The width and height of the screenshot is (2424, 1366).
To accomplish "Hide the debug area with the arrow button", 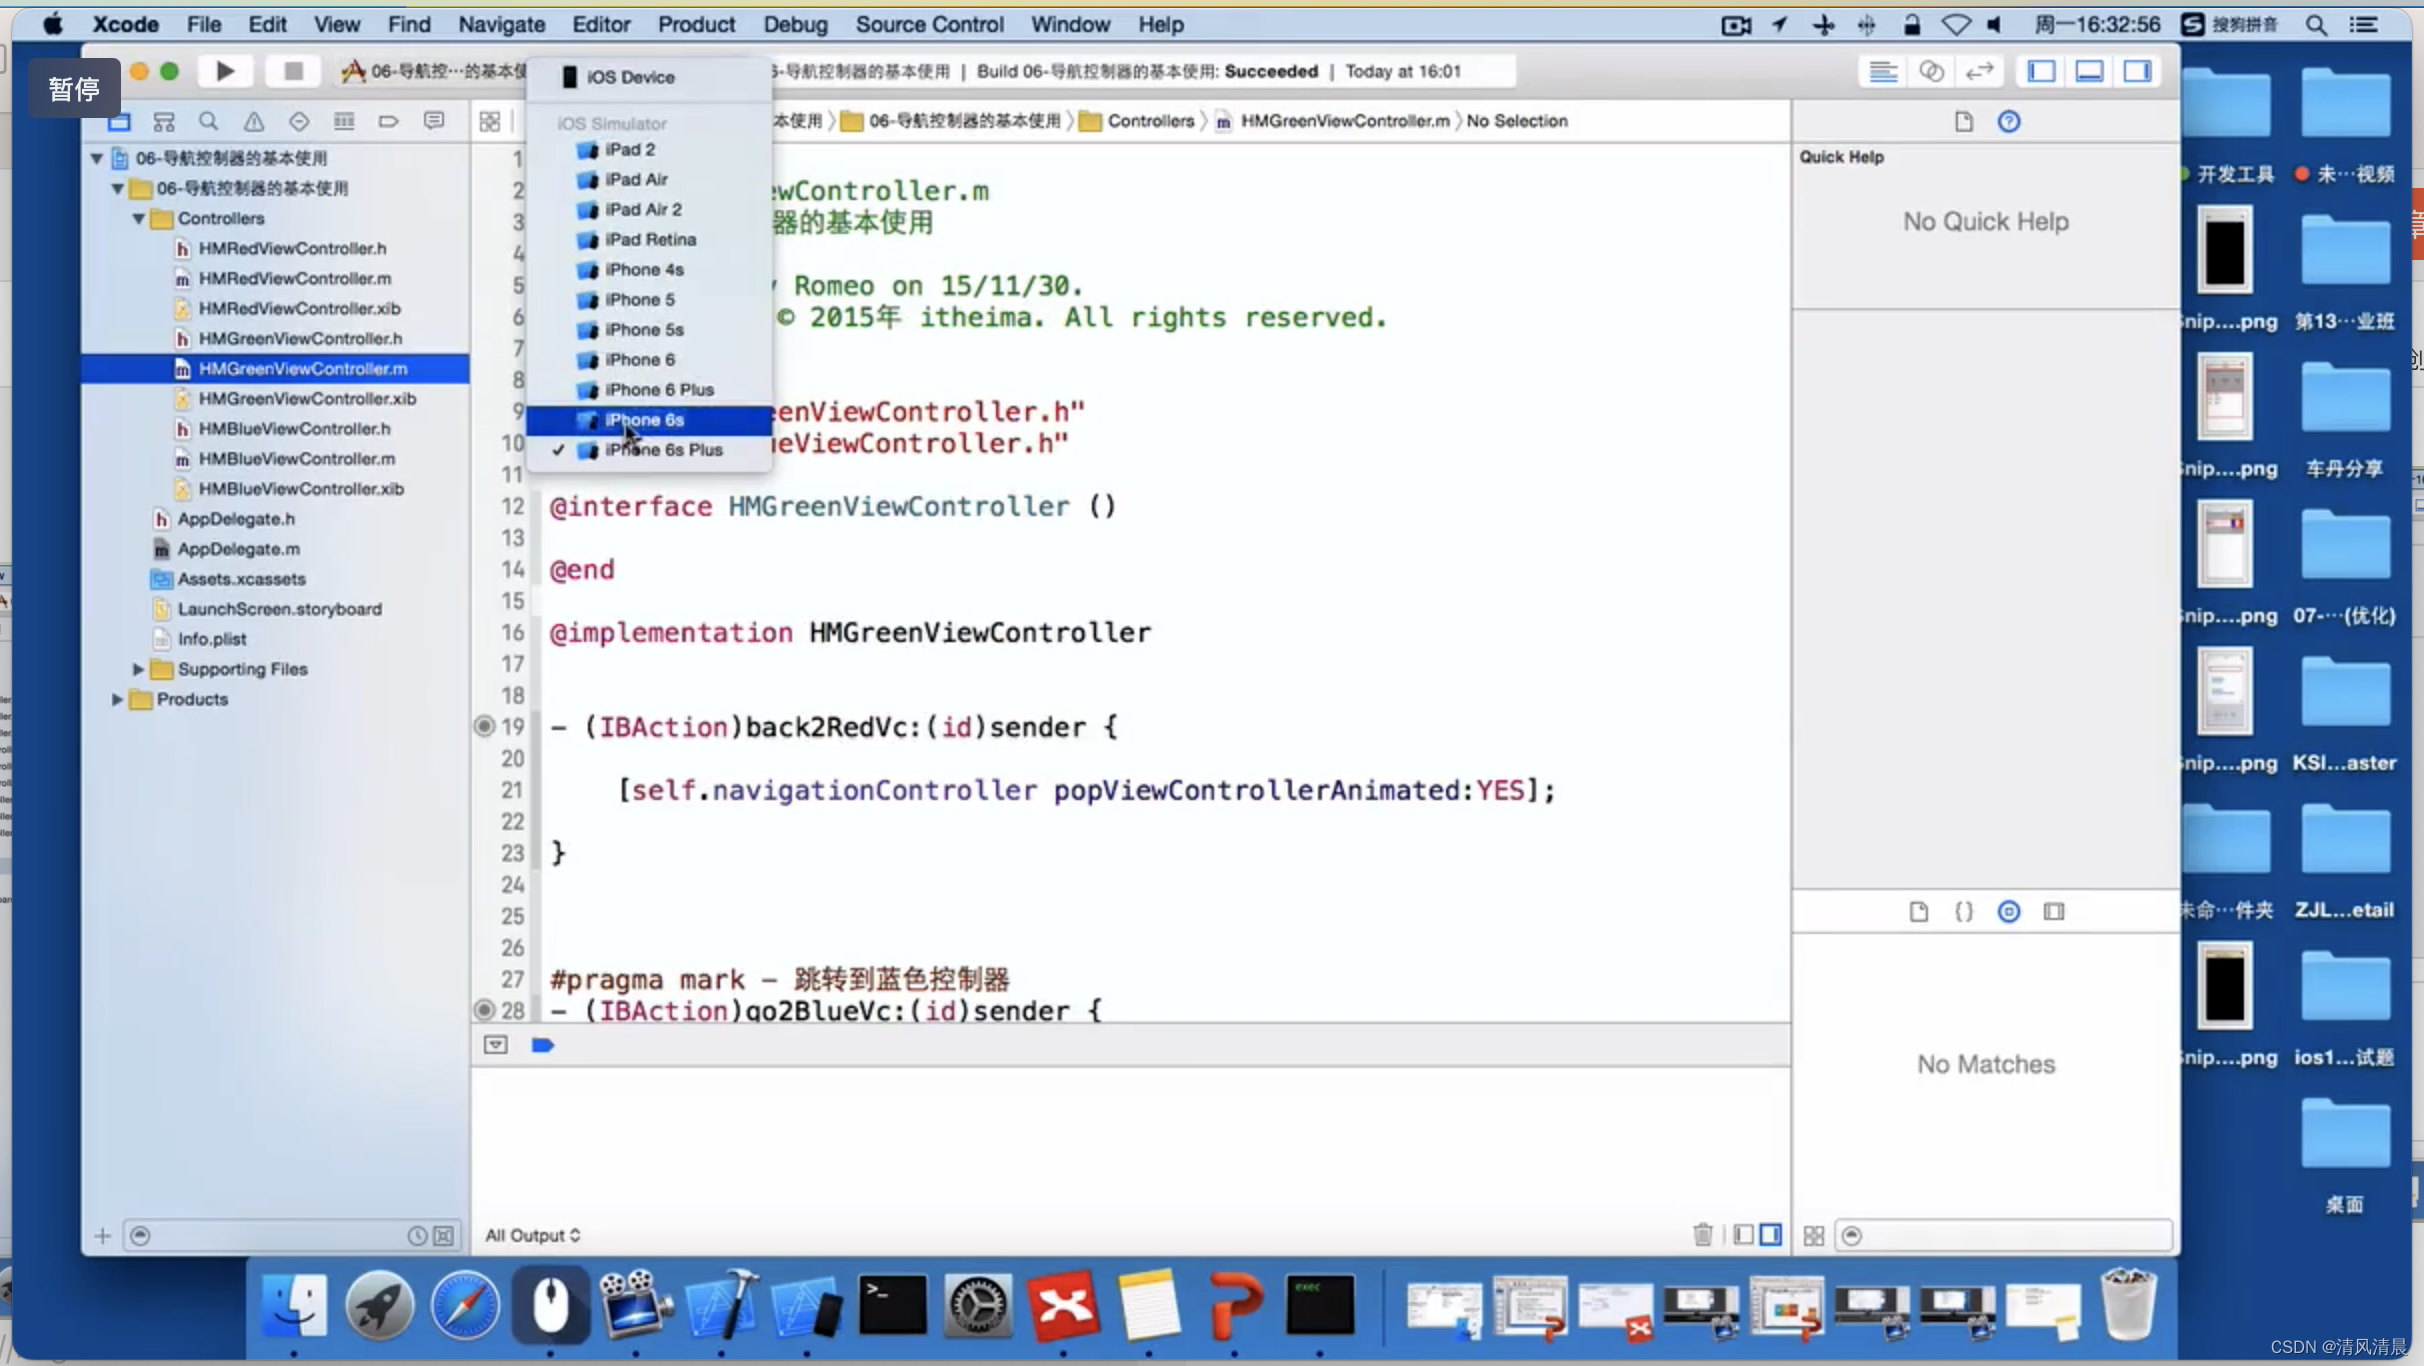I will coord(496,1045).
